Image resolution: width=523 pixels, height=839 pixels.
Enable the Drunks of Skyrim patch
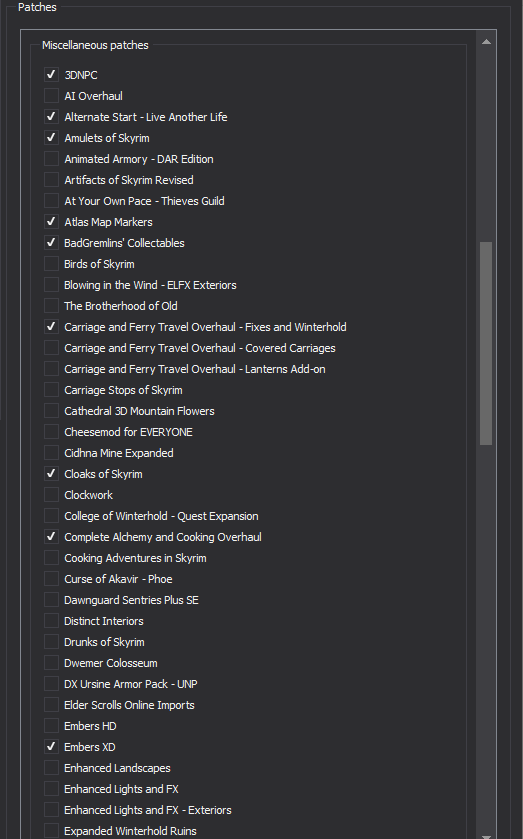click(x=51, y=642)
